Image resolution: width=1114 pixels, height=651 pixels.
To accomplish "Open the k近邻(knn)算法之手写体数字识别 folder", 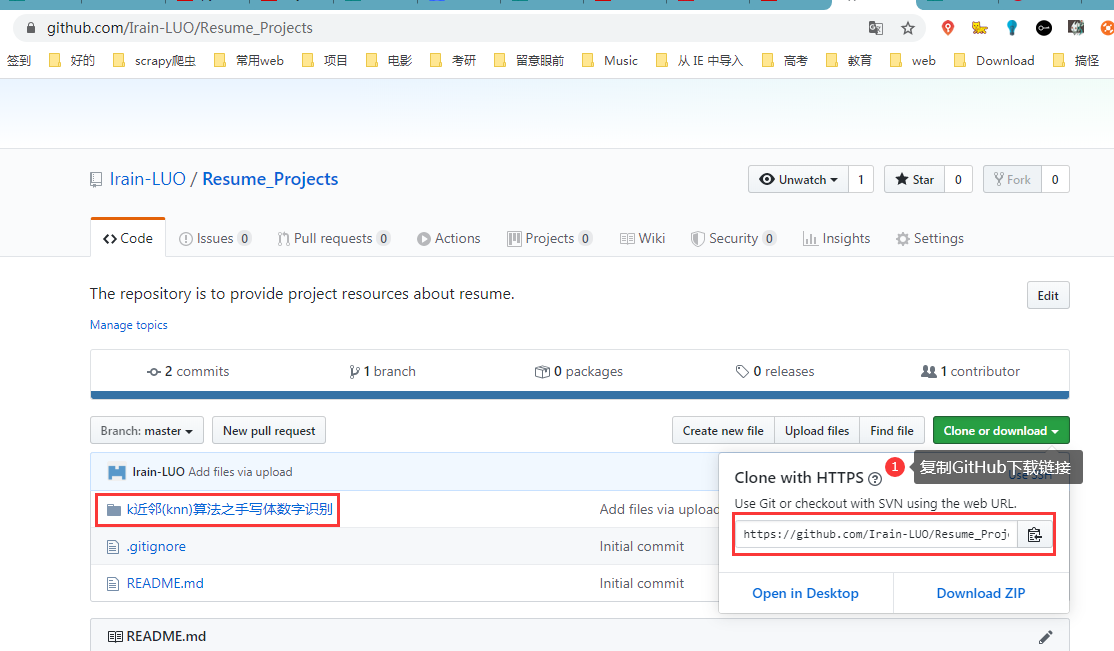I will pos(229,510).
